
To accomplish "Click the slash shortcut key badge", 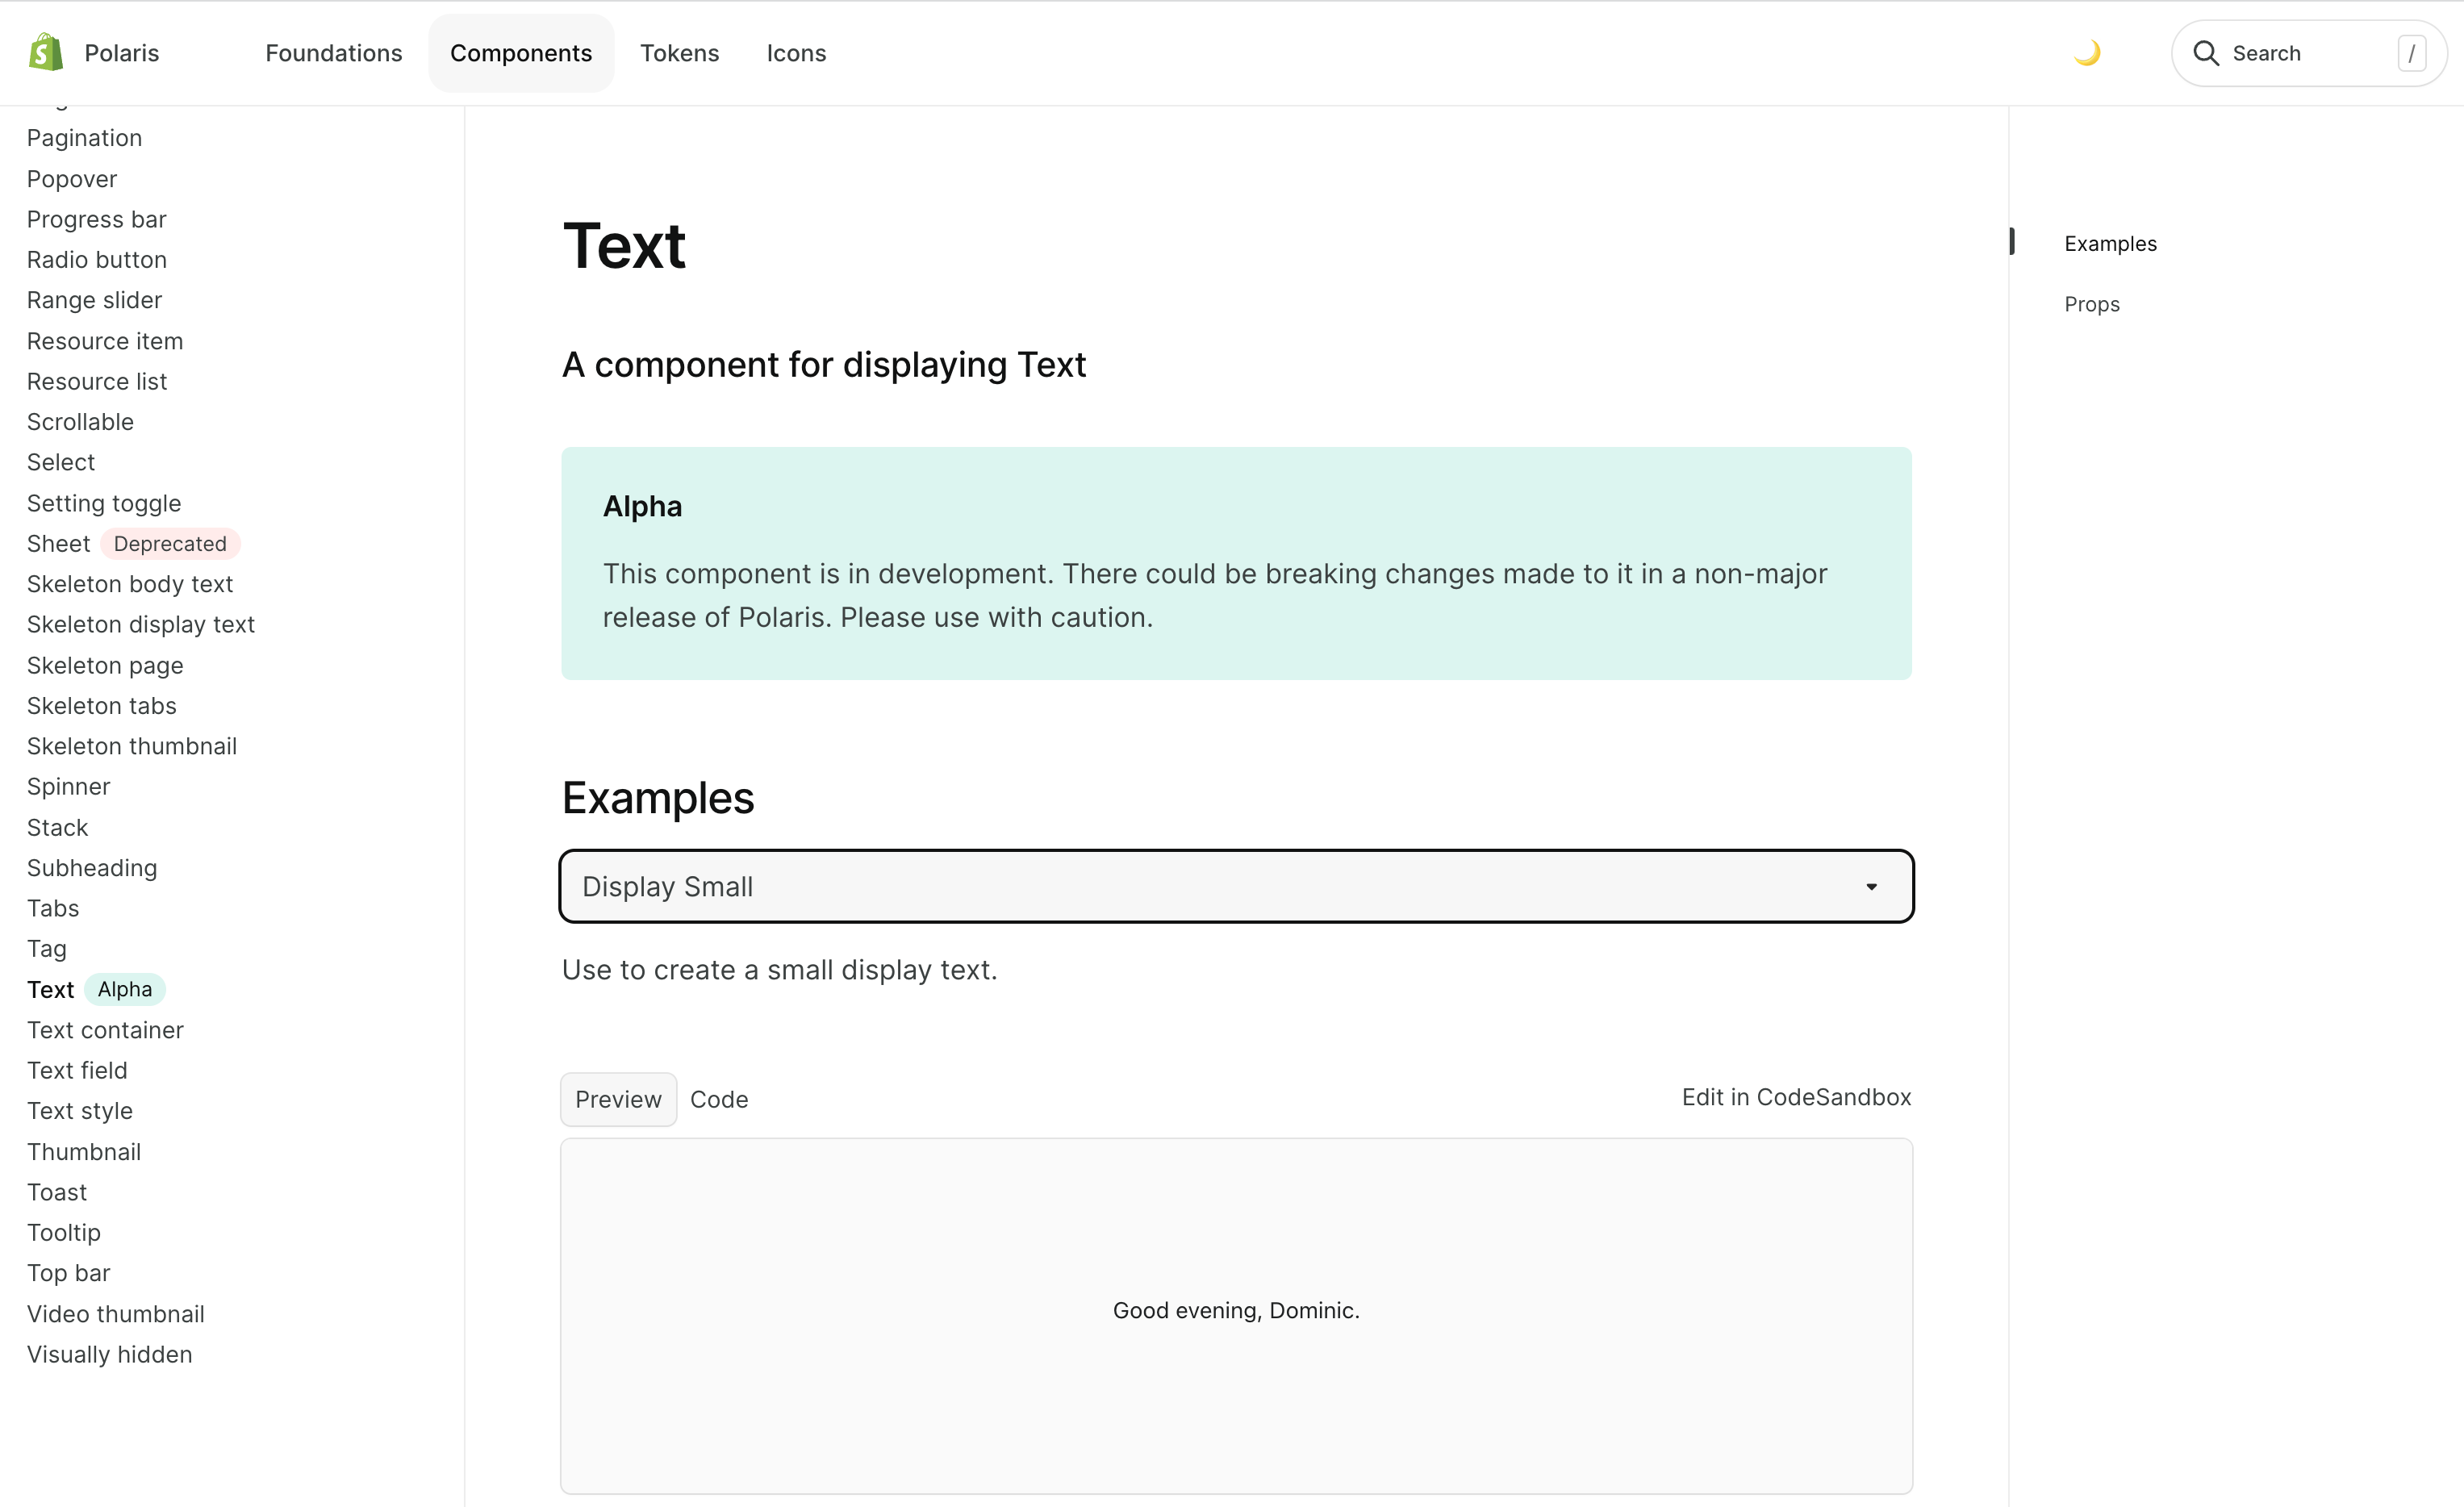I will (2411, 53).
